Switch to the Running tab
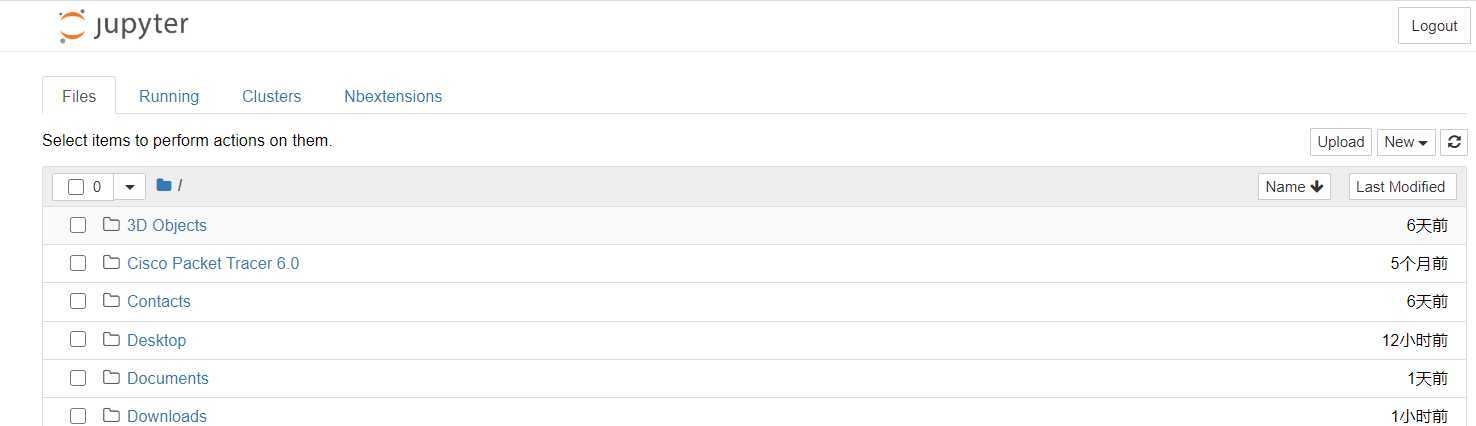1476x426 pixels. (x=169, y=96)
